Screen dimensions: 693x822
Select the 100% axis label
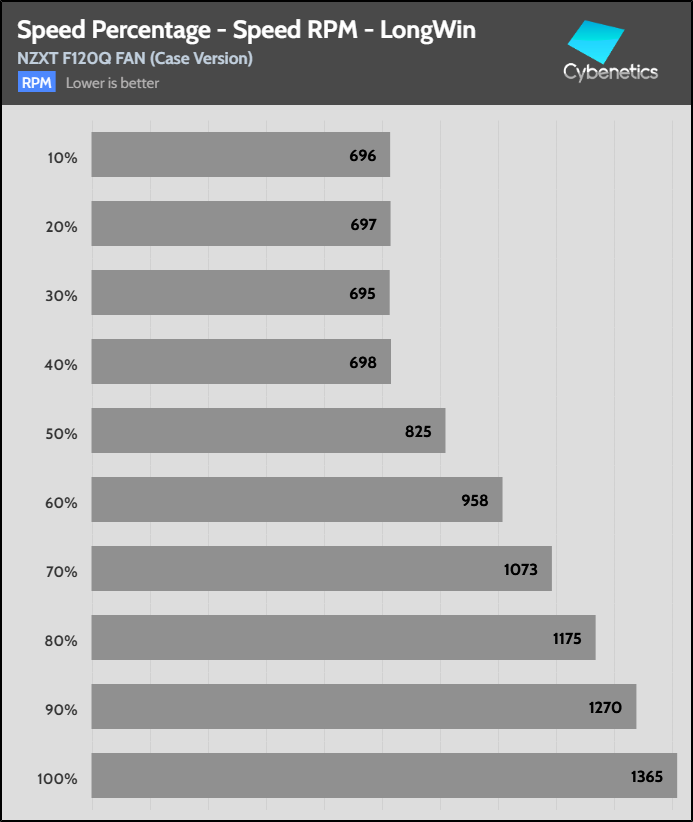pyautogui.click(x=57, y=778)
